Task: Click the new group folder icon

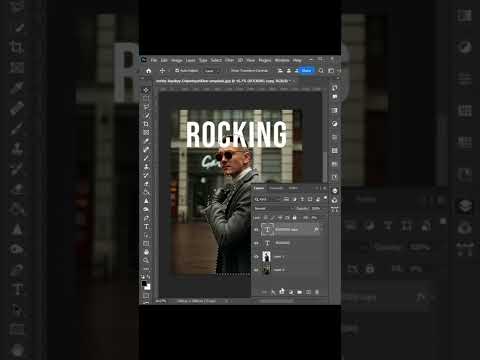Action: tap(300, 292)
